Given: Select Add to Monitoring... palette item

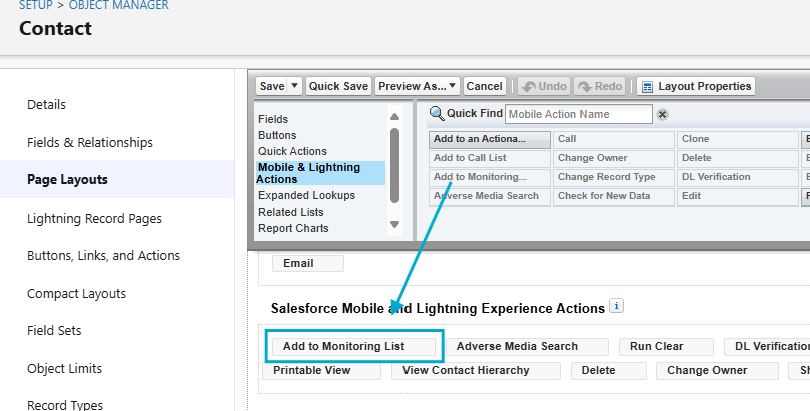Looking at the screenshot, I should (490, 178).
